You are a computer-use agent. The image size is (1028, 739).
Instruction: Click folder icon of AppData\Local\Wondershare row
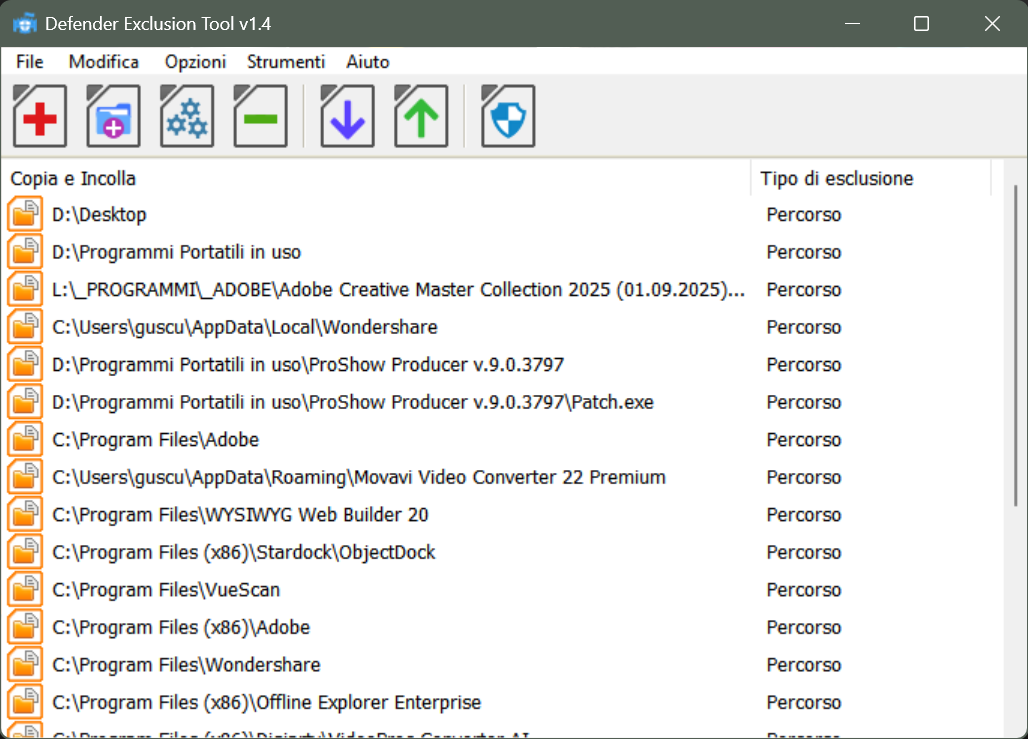(x=26, y=327)
